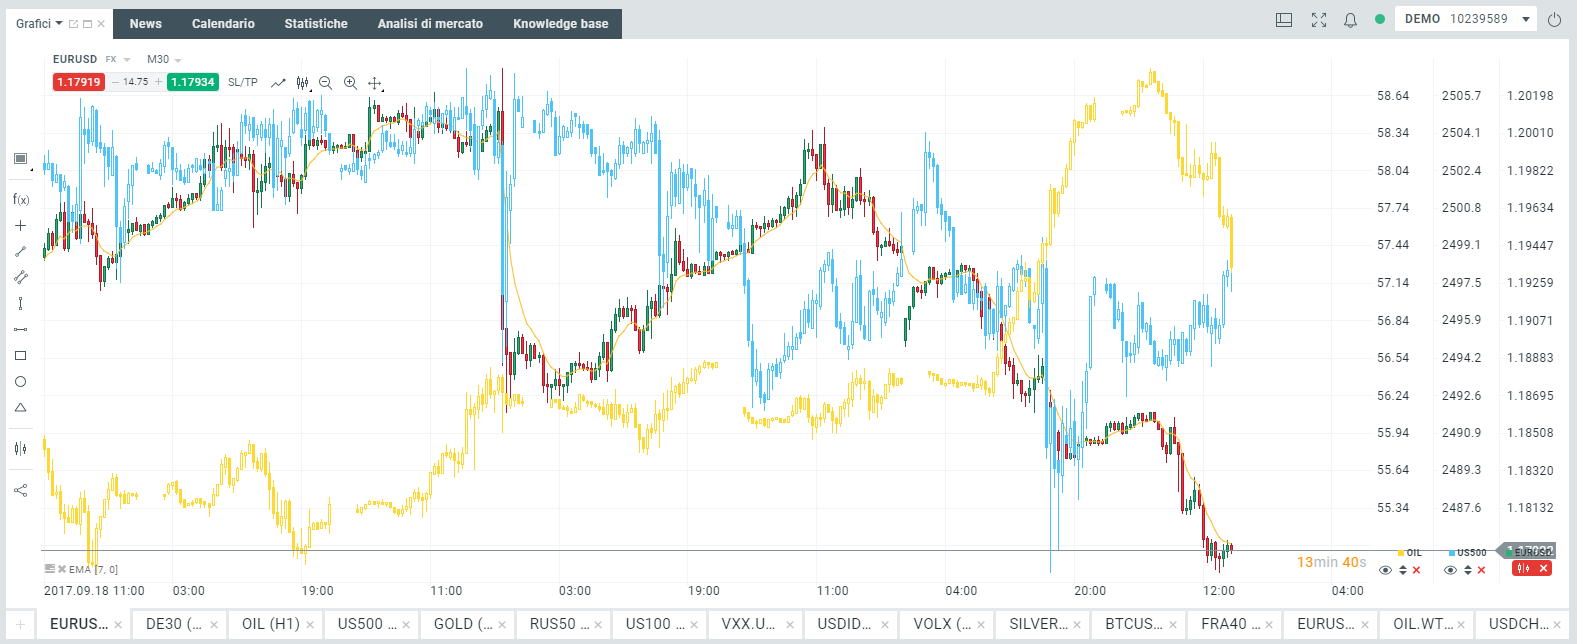This screenshot has height=644, width=1577.
Task: Expand the DEMO account dropdown
Action: click(1526, 19)
